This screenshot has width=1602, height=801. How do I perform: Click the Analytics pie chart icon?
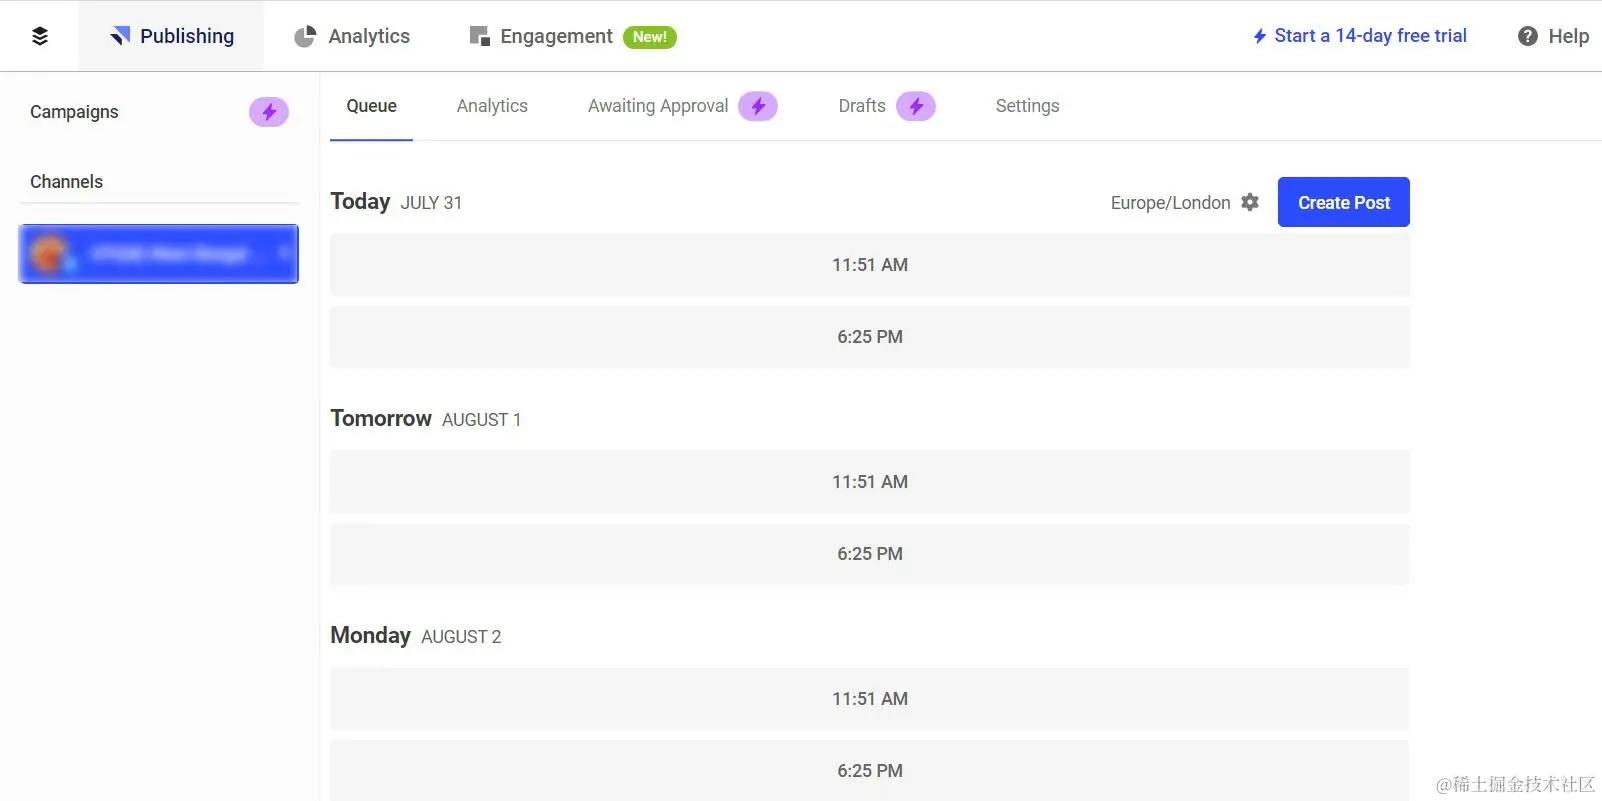pyautogui.click(x=305, y=37)
